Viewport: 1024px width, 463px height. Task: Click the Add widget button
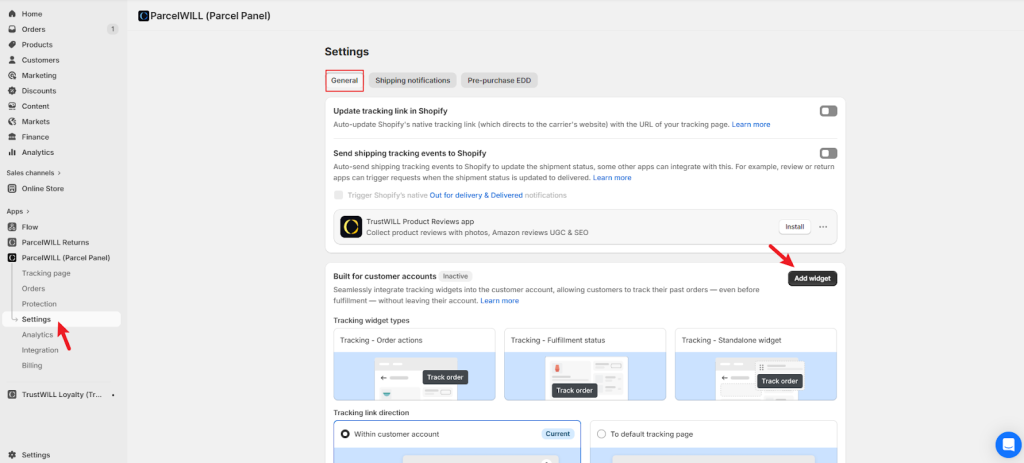tap(812, 278)
